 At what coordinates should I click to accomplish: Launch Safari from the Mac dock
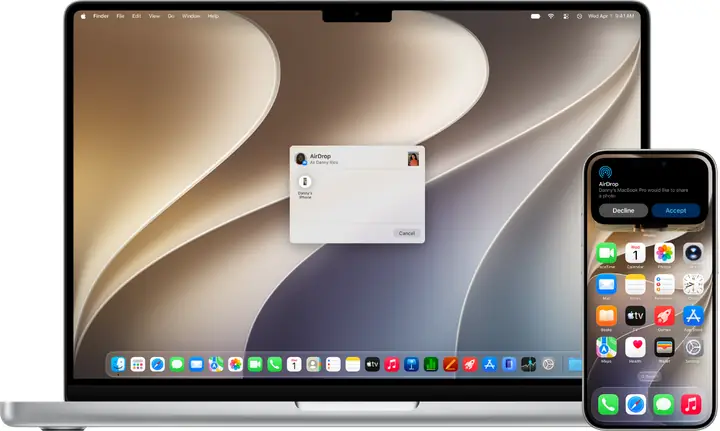click(x=157, y=364)
